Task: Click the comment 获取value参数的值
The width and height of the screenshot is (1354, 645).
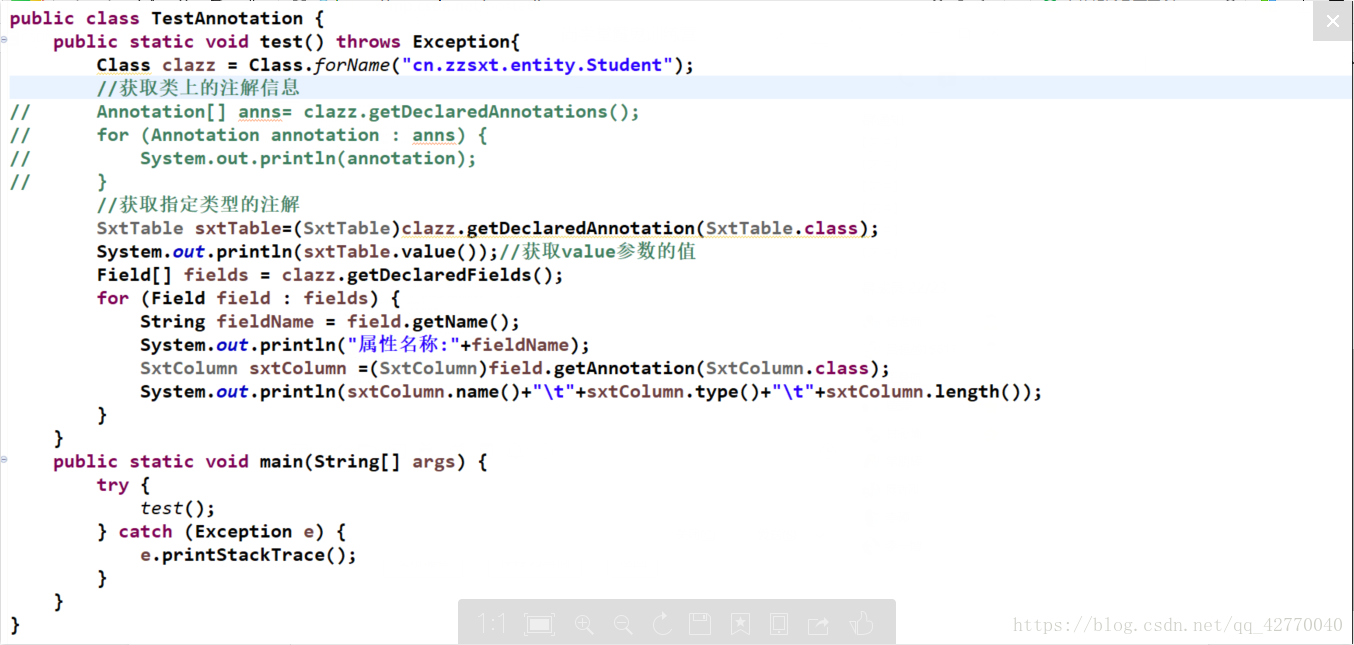Action: (597, 252)
